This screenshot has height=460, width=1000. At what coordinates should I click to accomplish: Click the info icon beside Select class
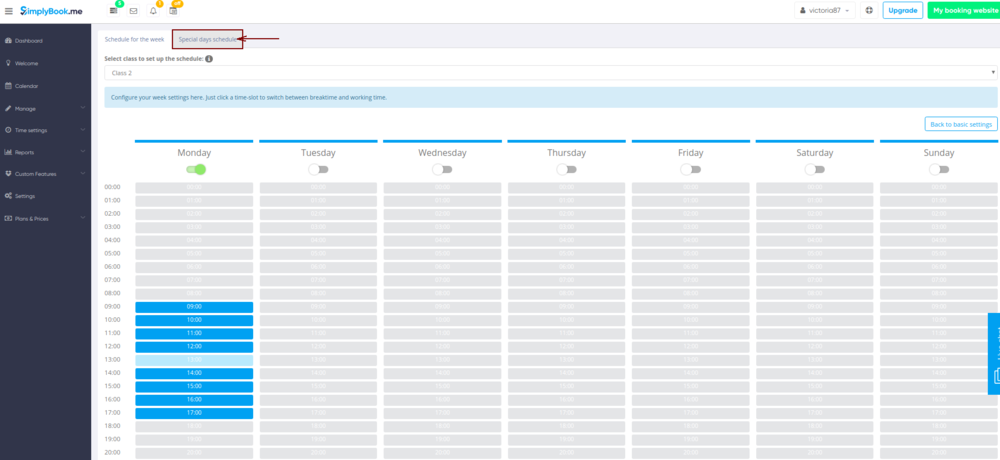click(209, 59)
